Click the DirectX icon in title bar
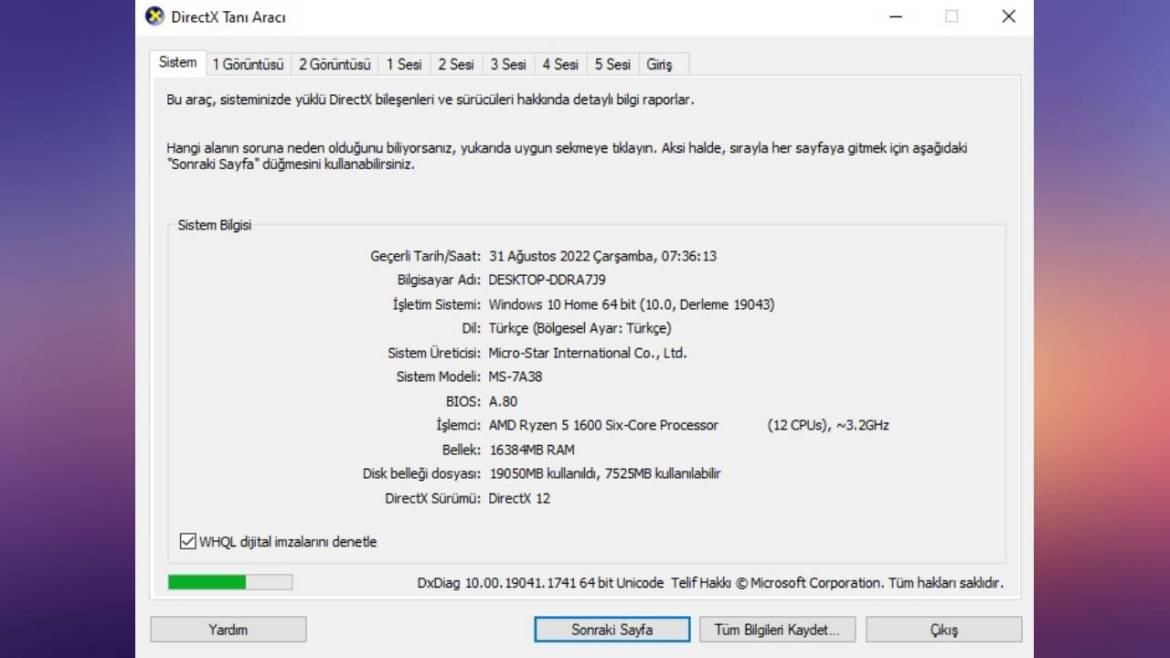Screen dimensions: 1170x658 pyautogui.click(x=155, y=16)
